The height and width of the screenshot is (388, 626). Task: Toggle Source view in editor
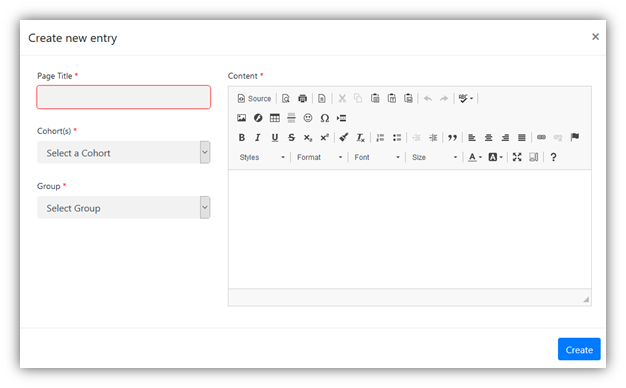254,99
